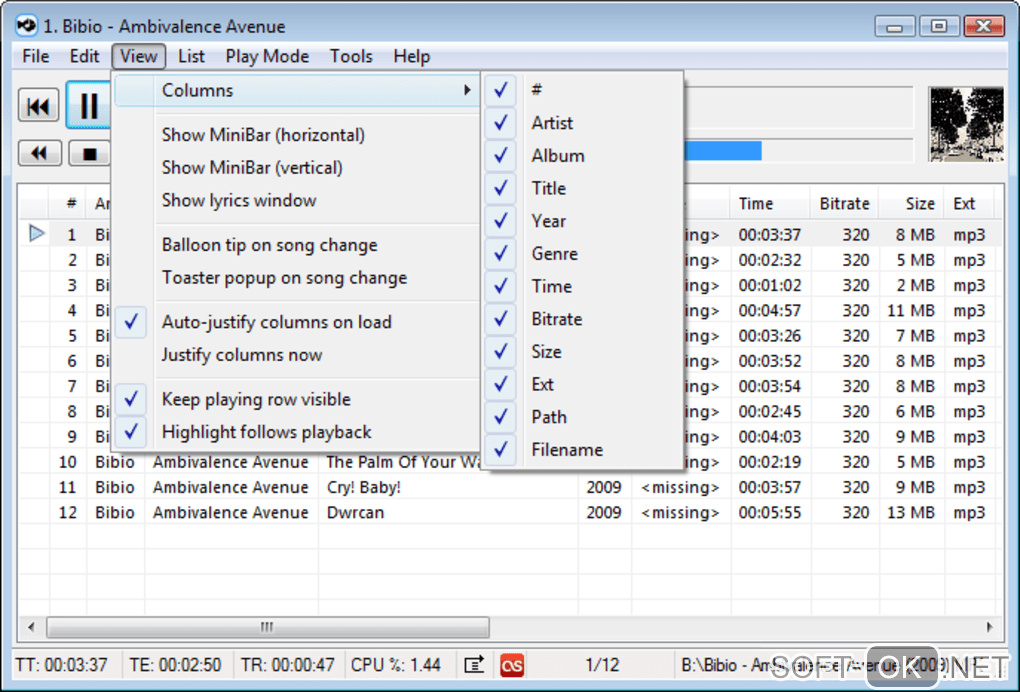Disable Keep playing row visible

click(297, 399)
